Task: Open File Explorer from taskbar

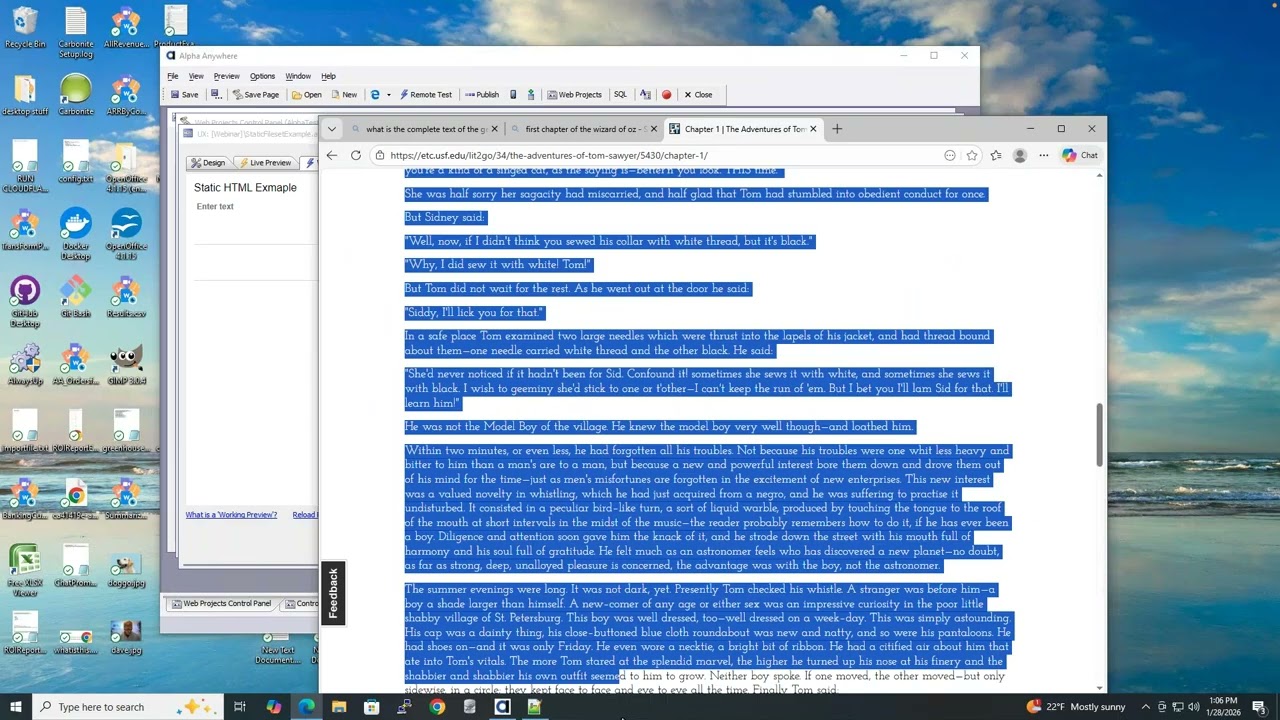Action: [339, 707]
